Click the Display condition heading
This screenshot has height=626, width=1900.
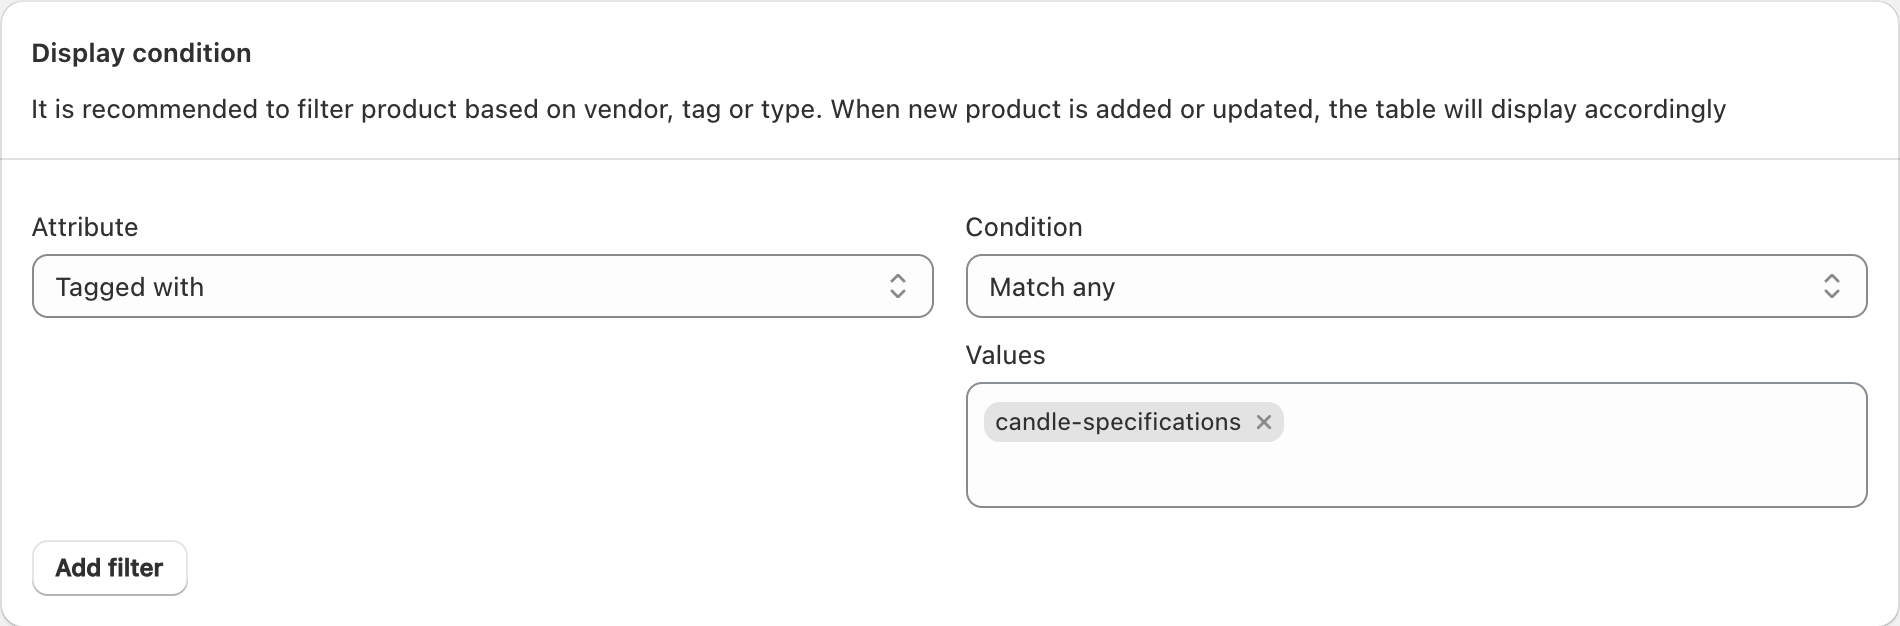tap(141, 53)
